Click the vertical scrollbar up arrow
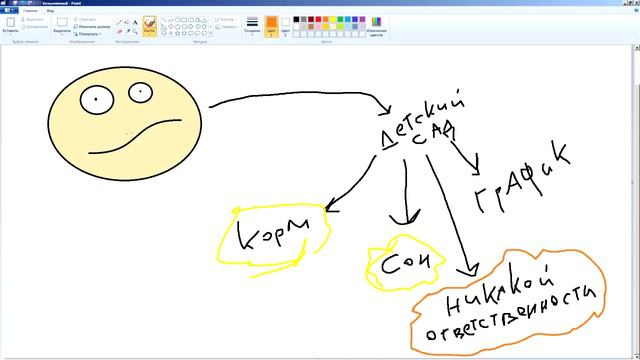 point(637,48)
